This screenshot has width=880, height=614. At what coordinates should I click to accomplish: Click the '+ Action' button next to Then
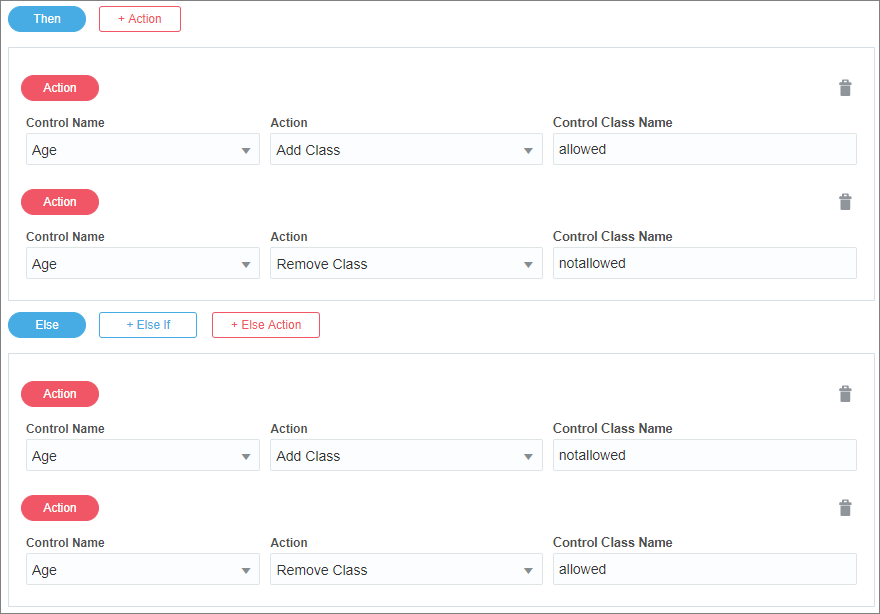point(140,19)
